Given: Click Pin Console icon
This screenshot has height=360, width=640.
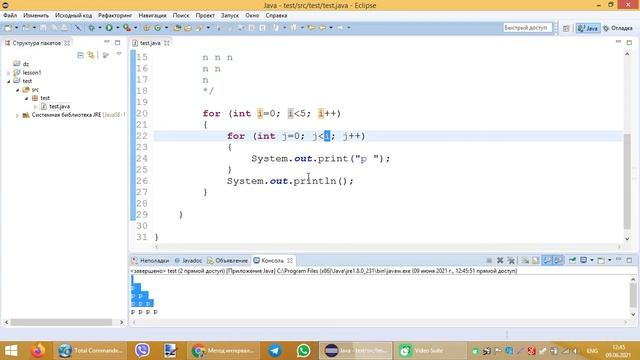Looking at the screenshot, I should tap(572, 260).
